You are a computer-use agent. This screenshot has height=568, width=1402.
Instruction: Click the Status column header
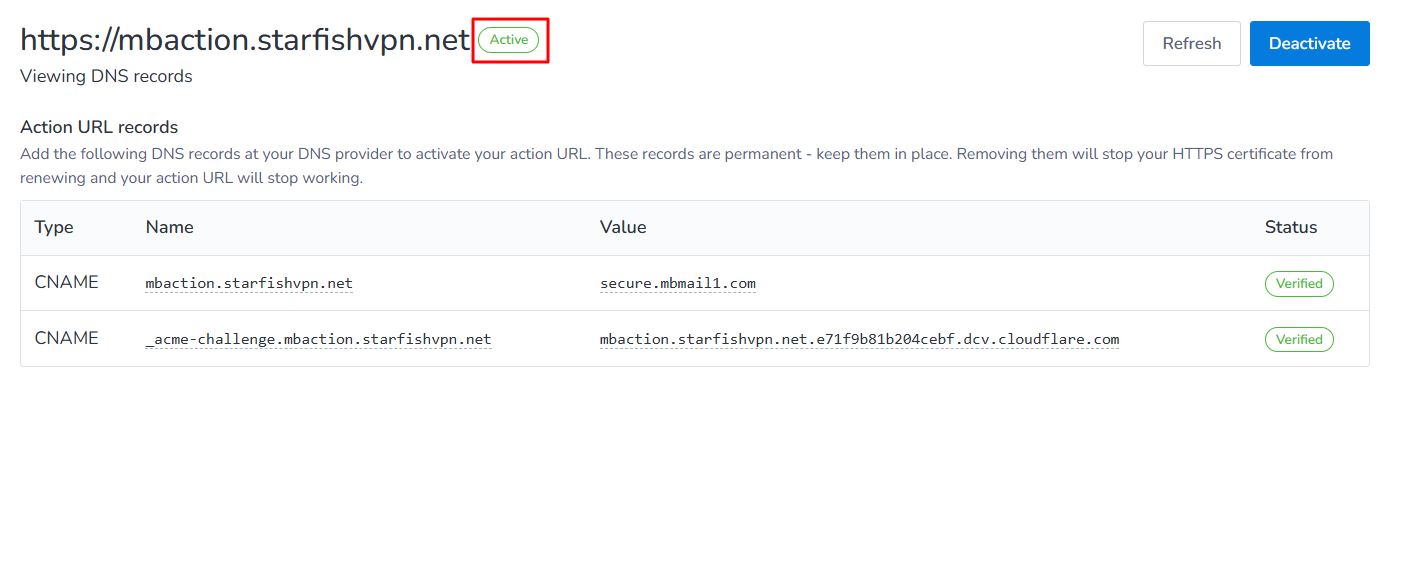click(1291, 227)
